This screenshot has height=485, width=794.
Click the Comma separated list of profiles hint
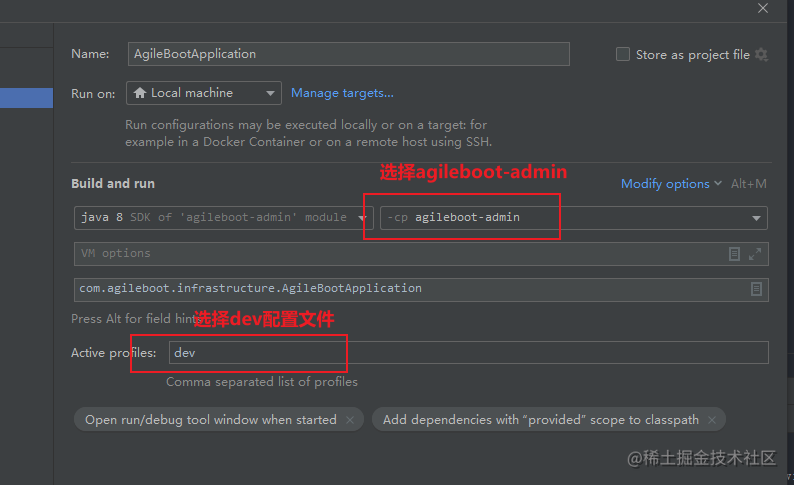(x=262, y=382)
